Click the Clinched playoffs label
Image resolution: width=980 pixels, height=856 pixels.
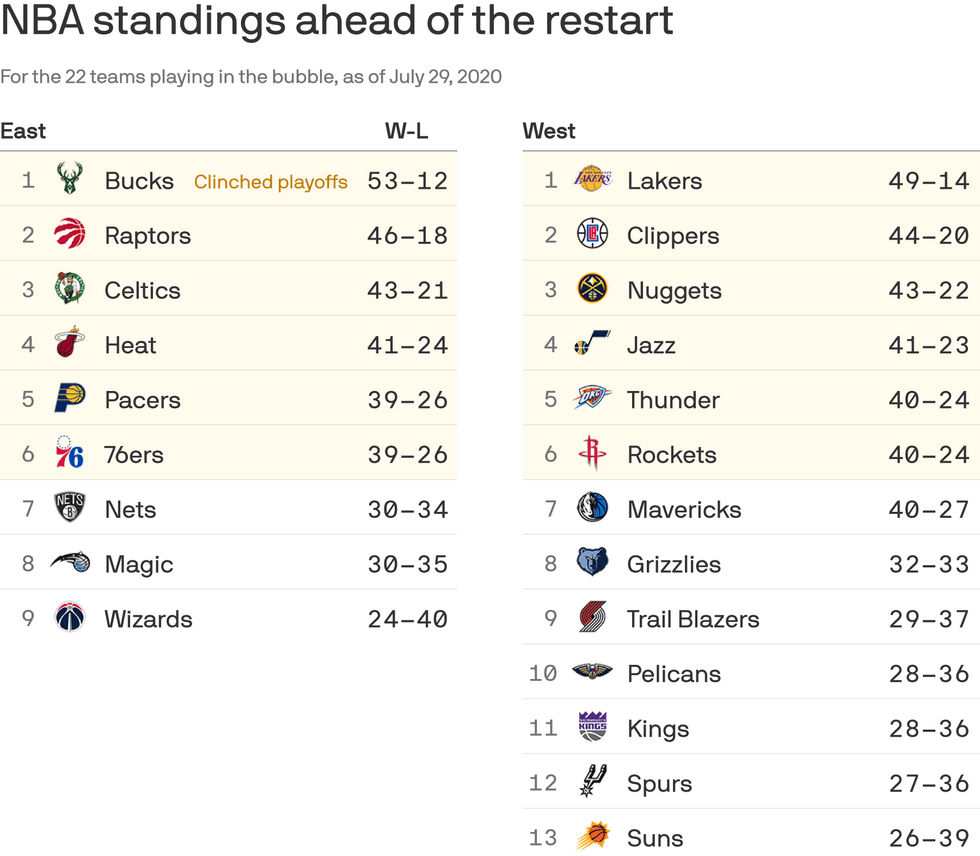(x=271, y=182)
